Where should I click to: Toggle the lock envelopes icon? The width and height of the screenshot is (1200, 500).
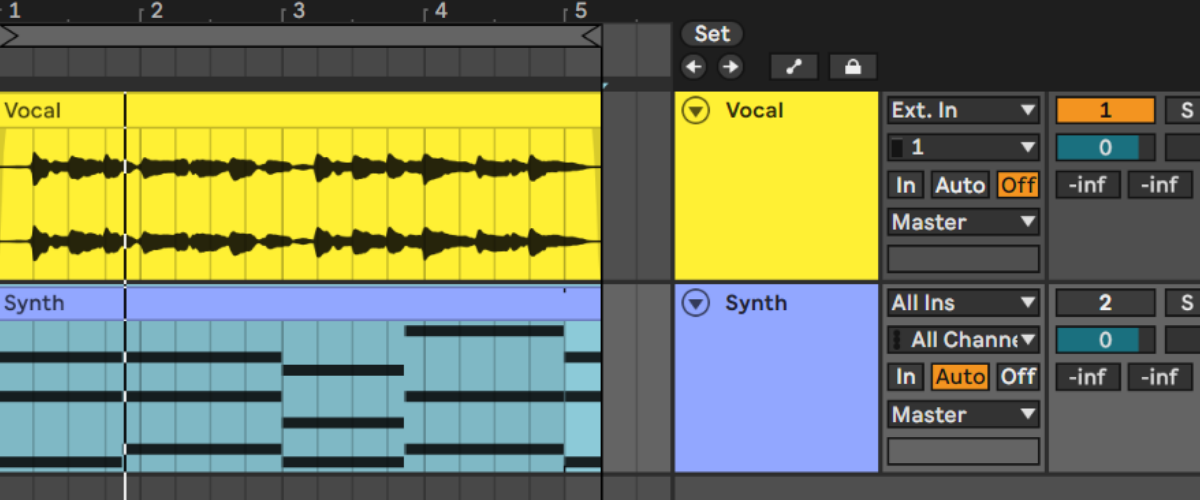(853, 67)
